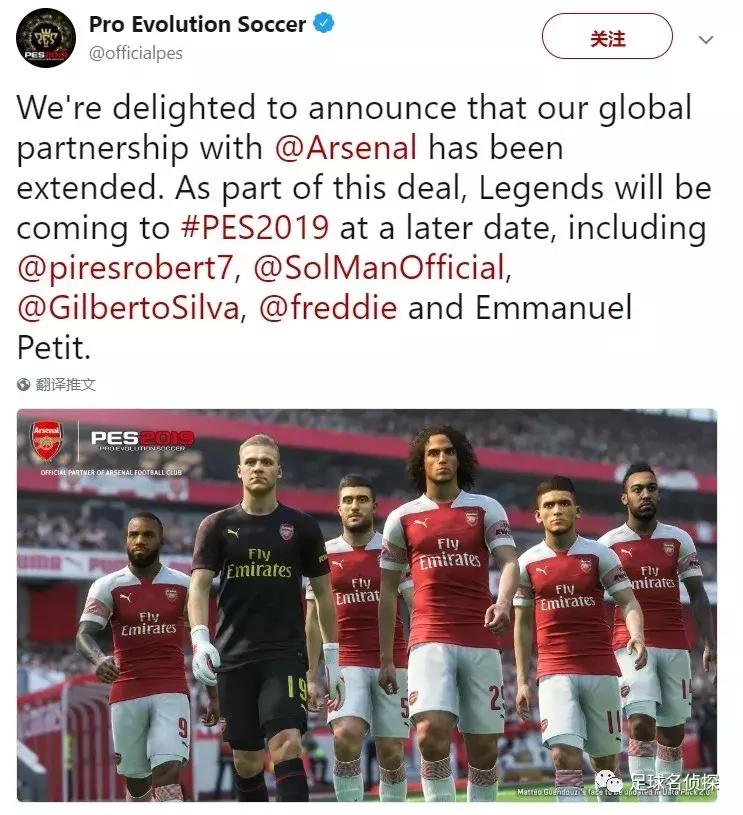Open the @GilbertoSilva mention
The image size is (743, 815).
(x=128, y=308)
